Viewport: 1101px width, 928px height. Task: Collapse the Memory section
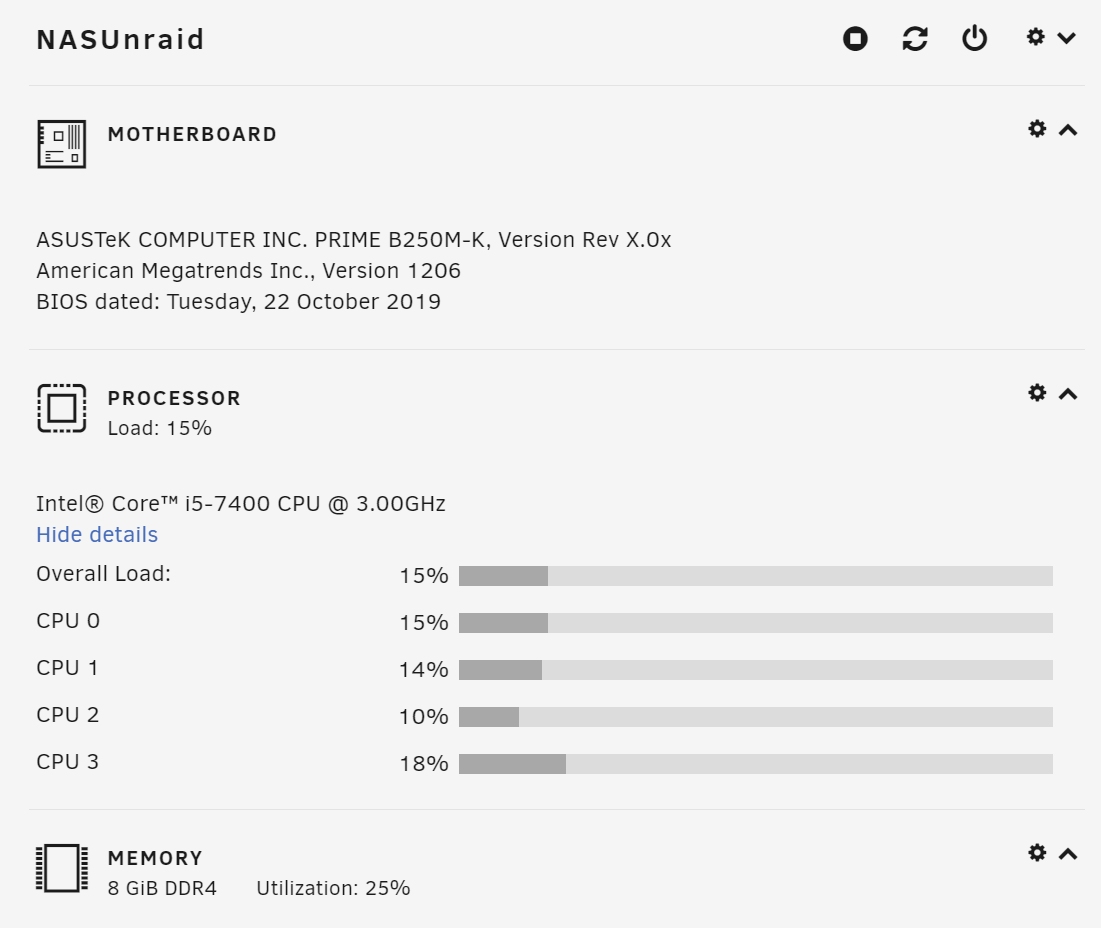coord(1068,854)
